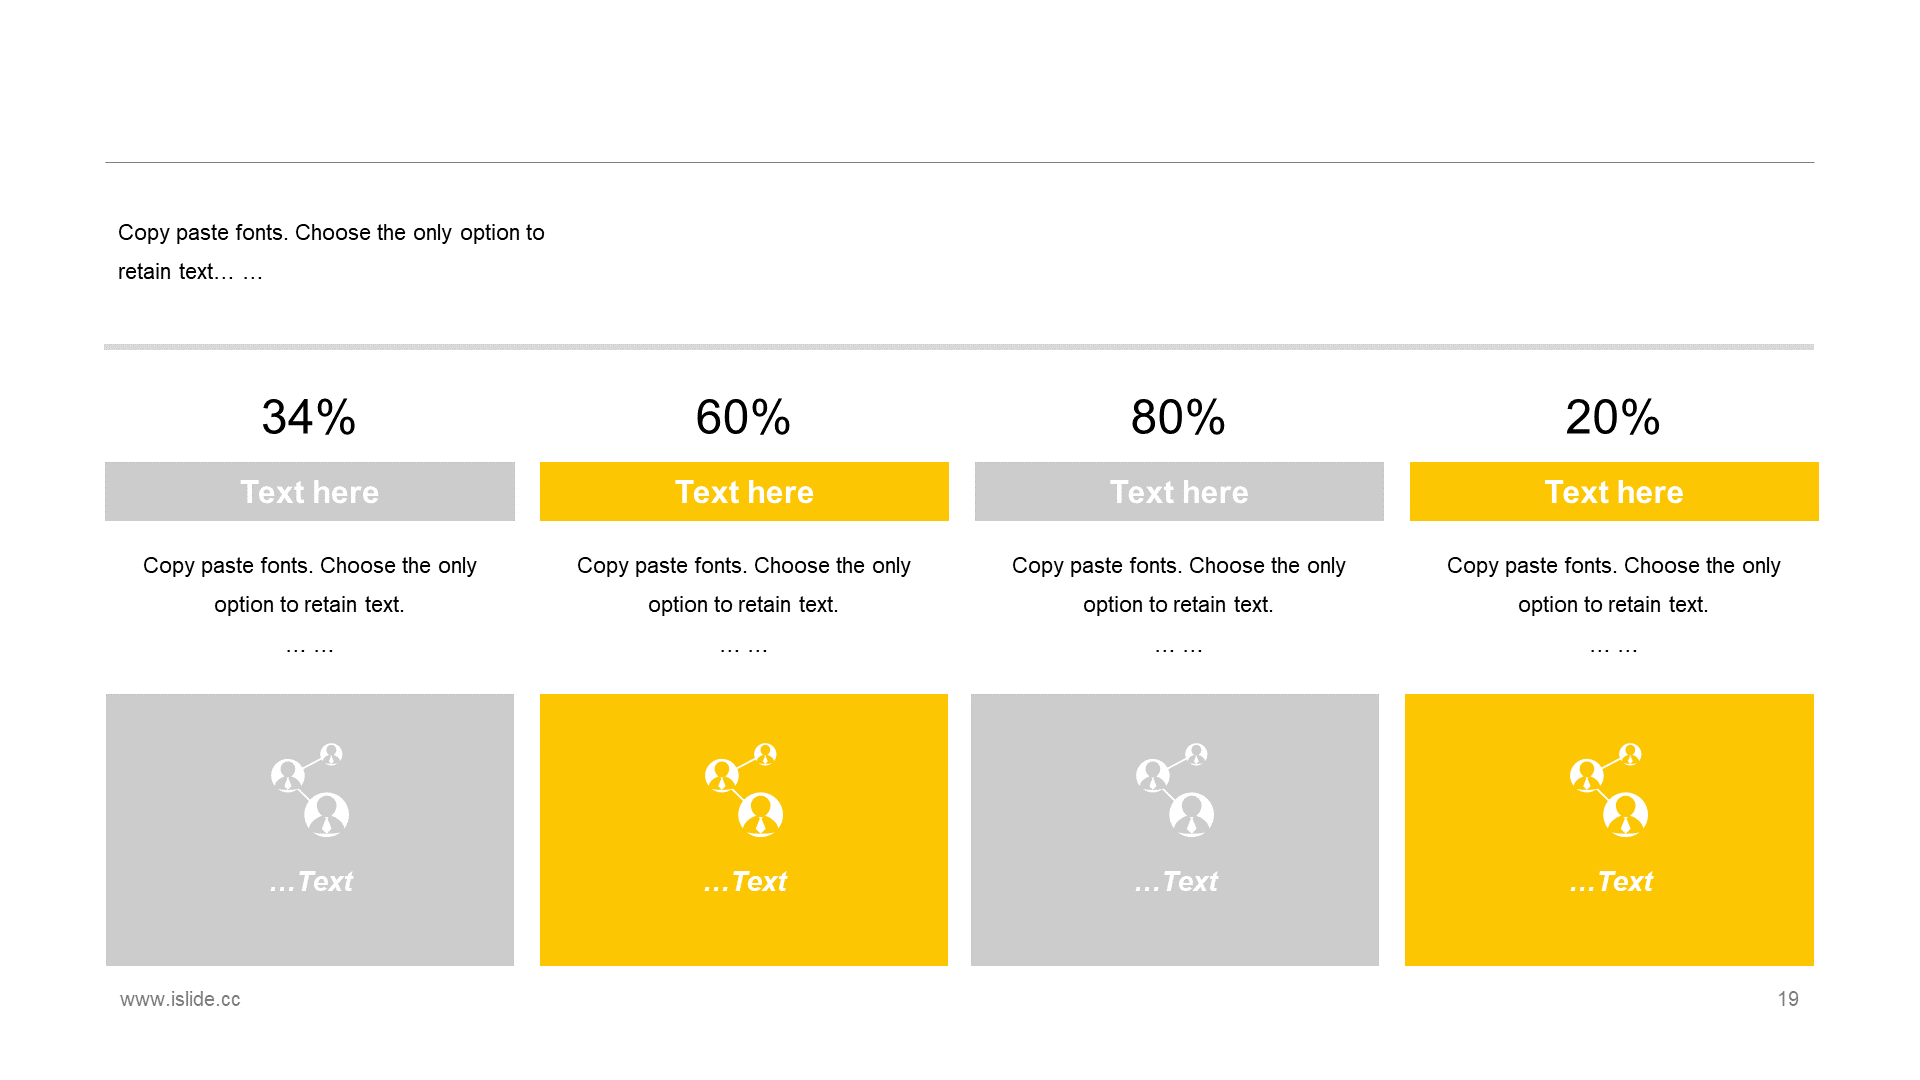Click the description paragraph below 20% bar
The image size is (1920, 1080).
pyautogui.click(x=1614, y=604)
